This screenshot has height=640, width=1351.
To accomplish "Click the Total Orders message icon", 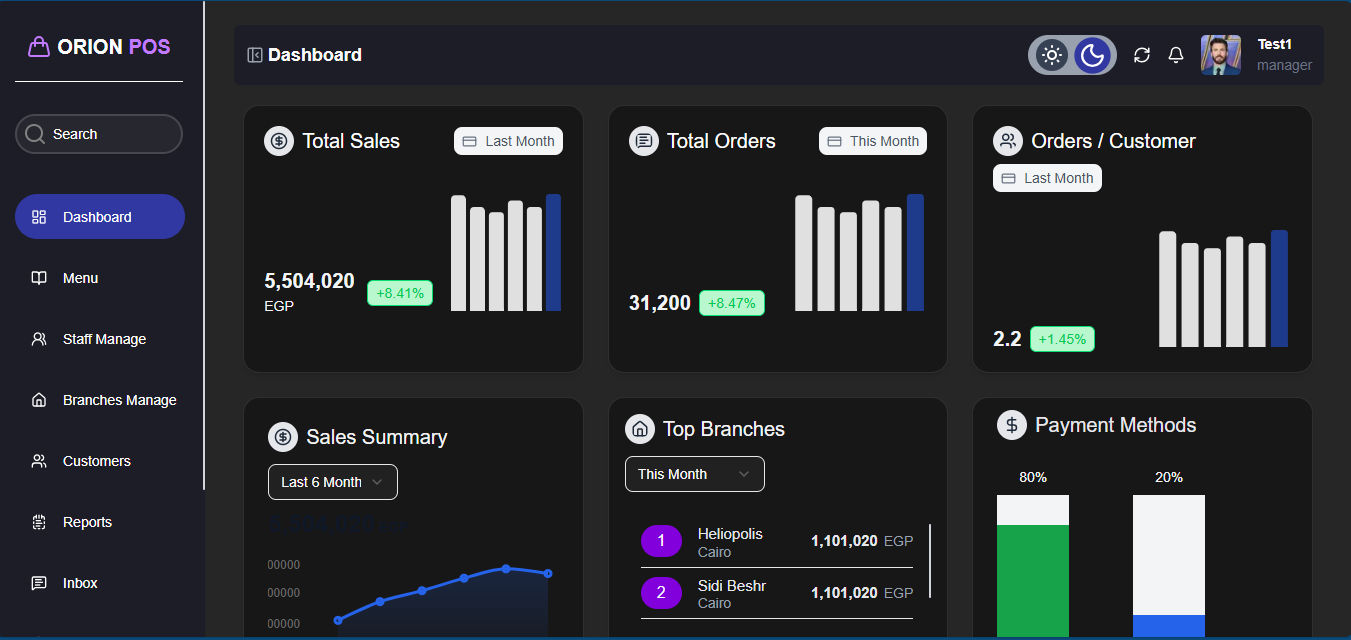I will tap(644, 141).
